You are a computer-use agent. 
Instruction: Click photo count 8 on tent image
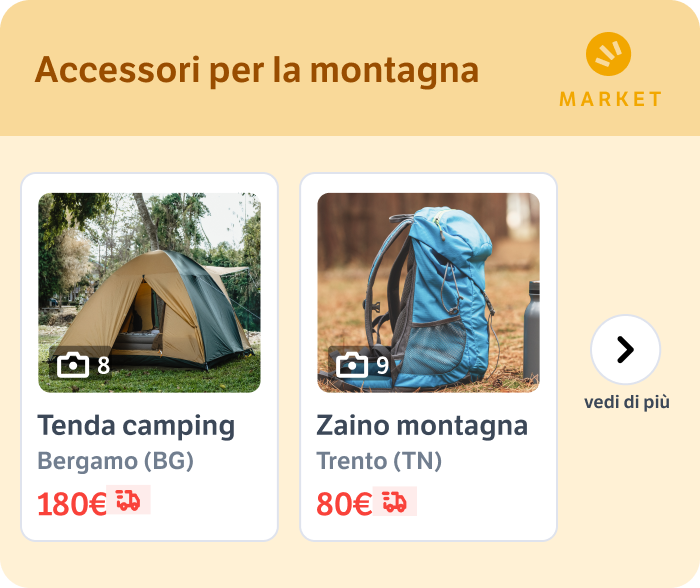coord(104,365)
